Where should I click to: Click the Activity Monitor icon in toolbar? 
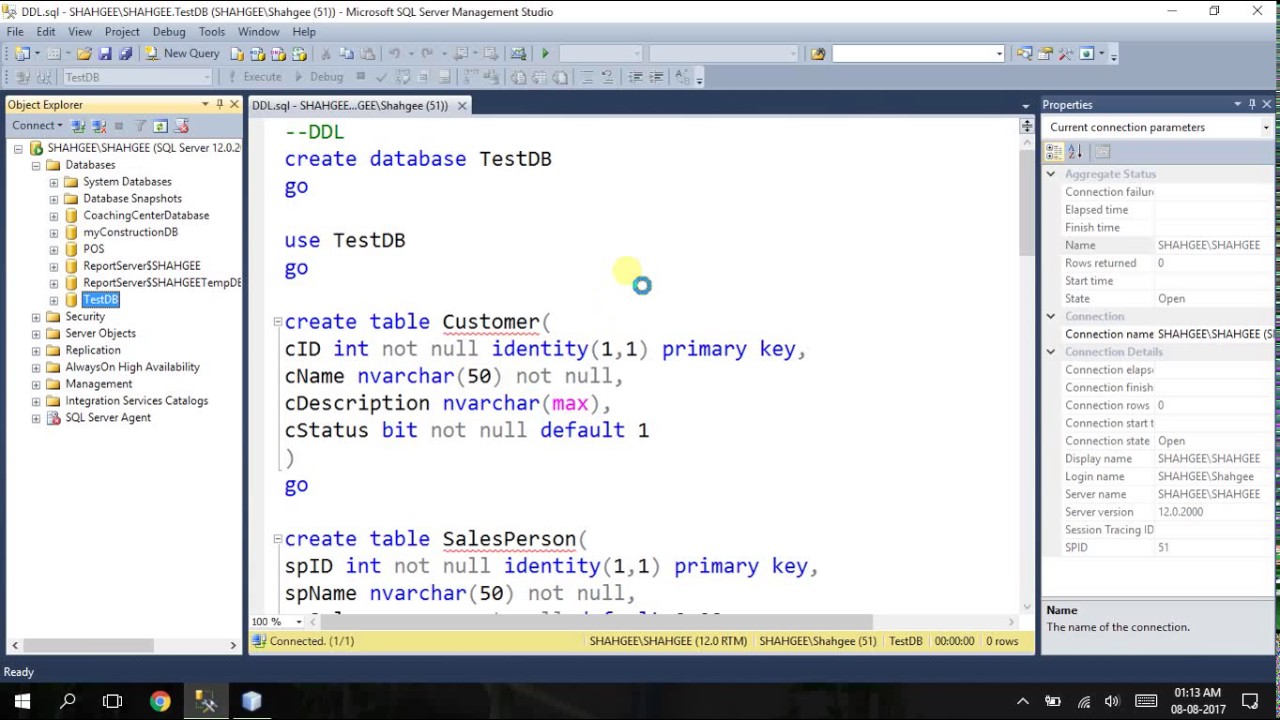[x=518, y=53]
